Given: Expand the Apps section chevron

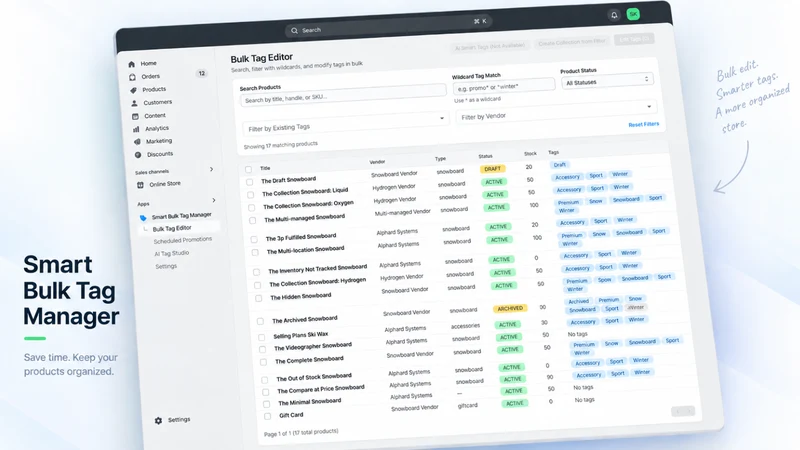Looking at the screenshot, I should pos(213,200).
